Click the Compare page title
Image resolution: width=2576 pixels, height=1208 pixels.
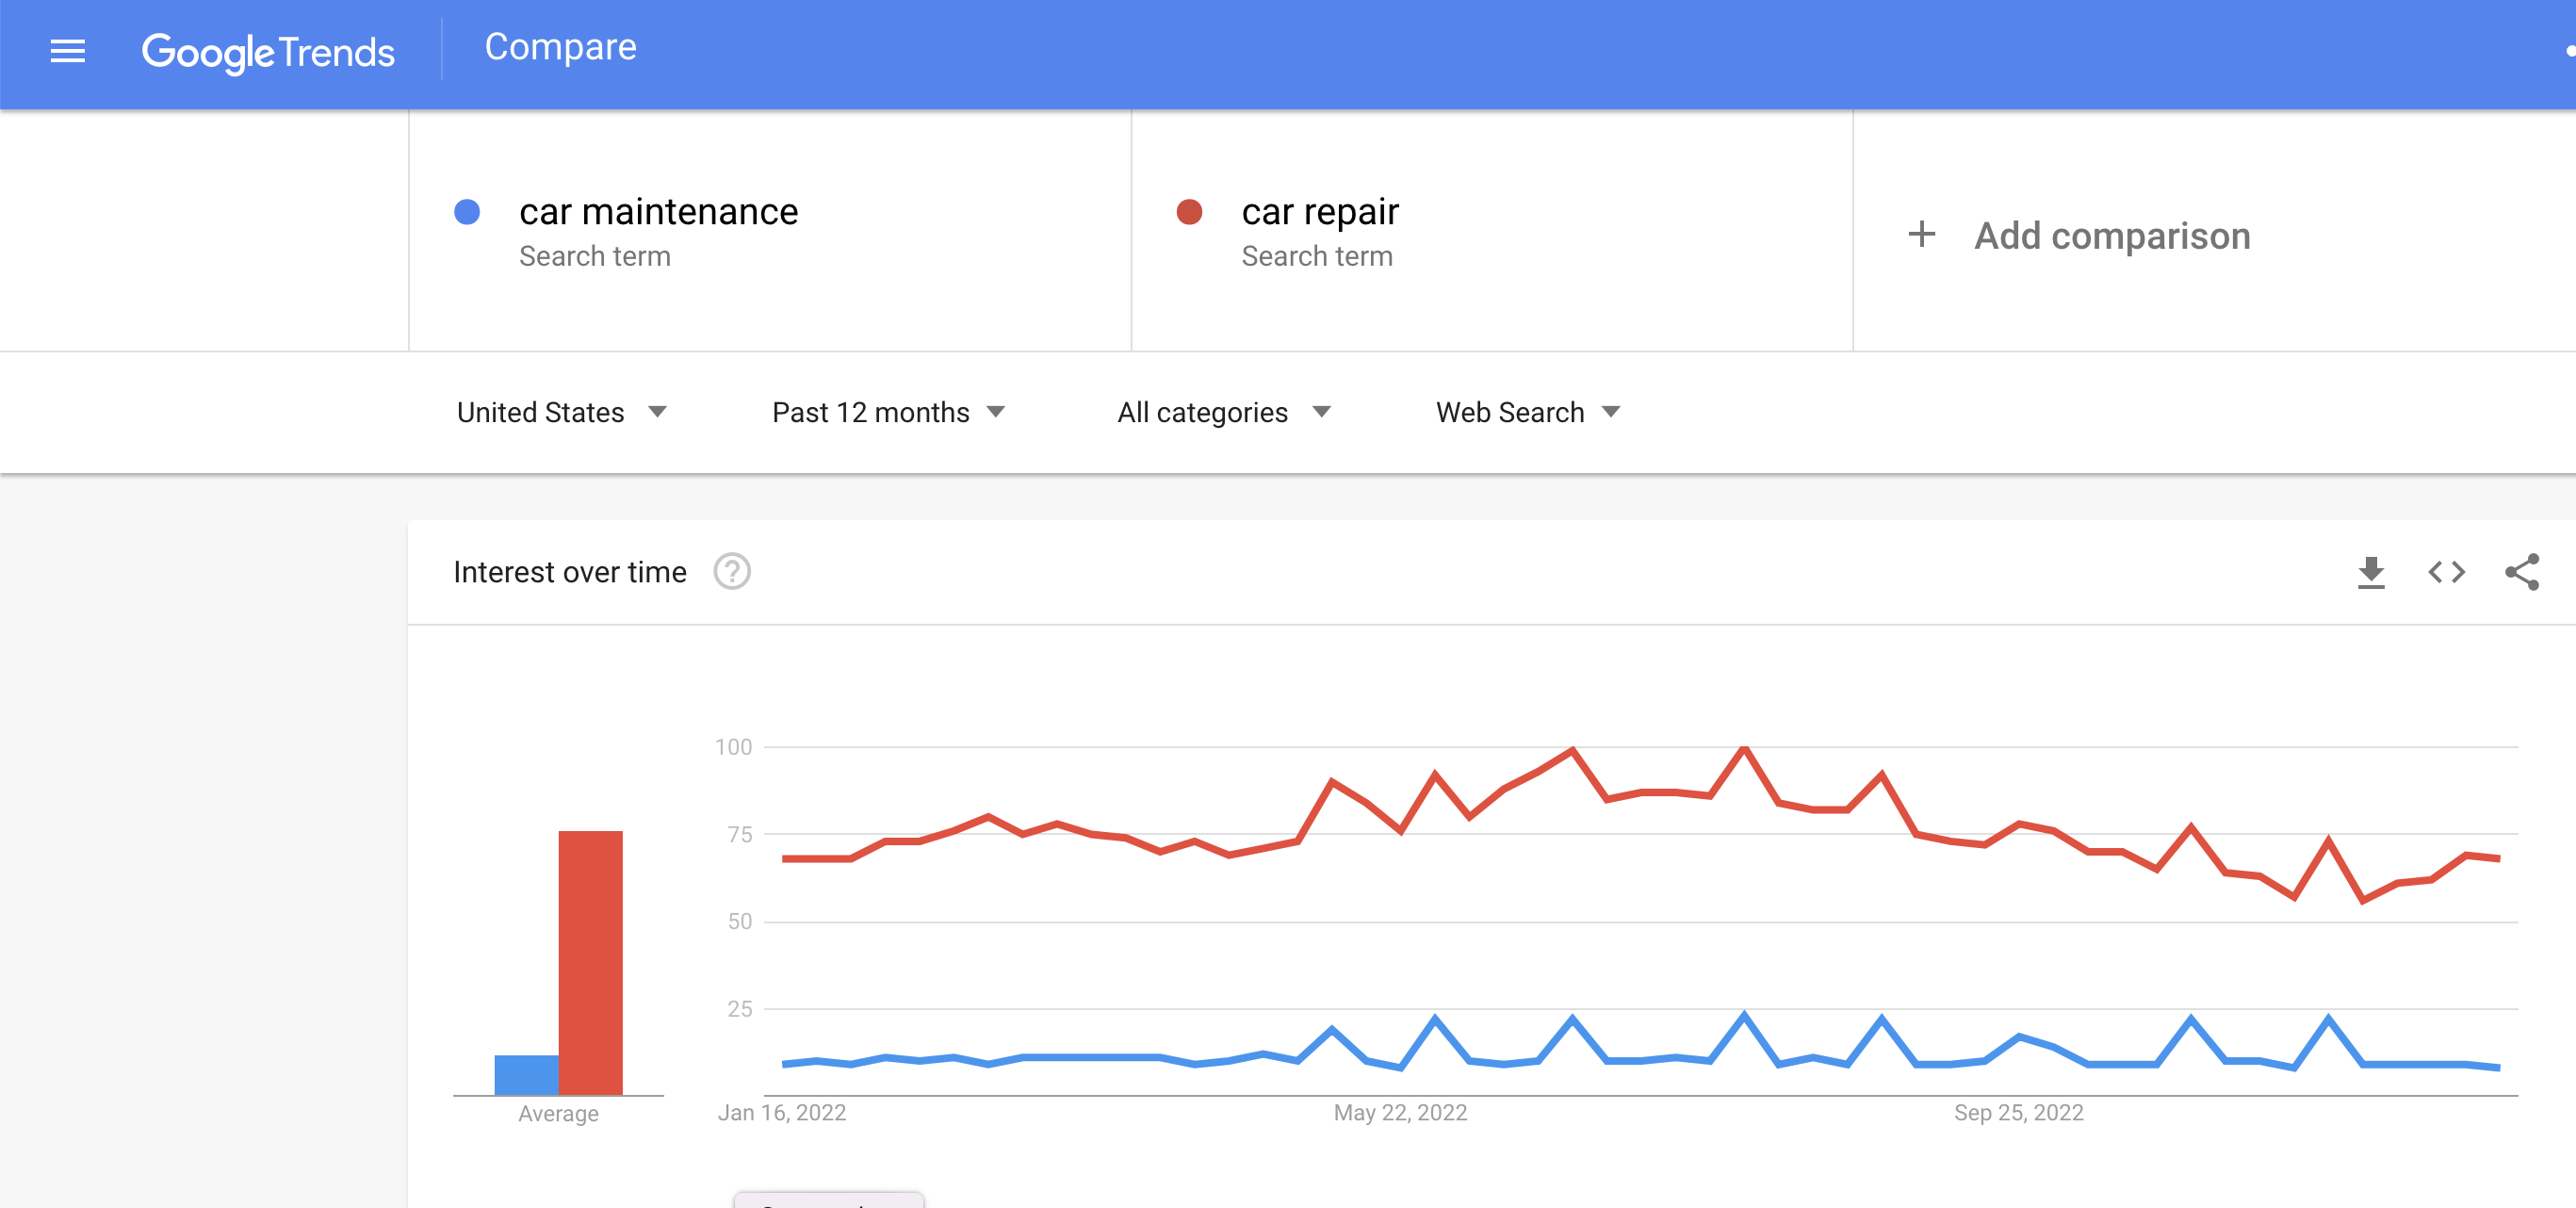560,46
